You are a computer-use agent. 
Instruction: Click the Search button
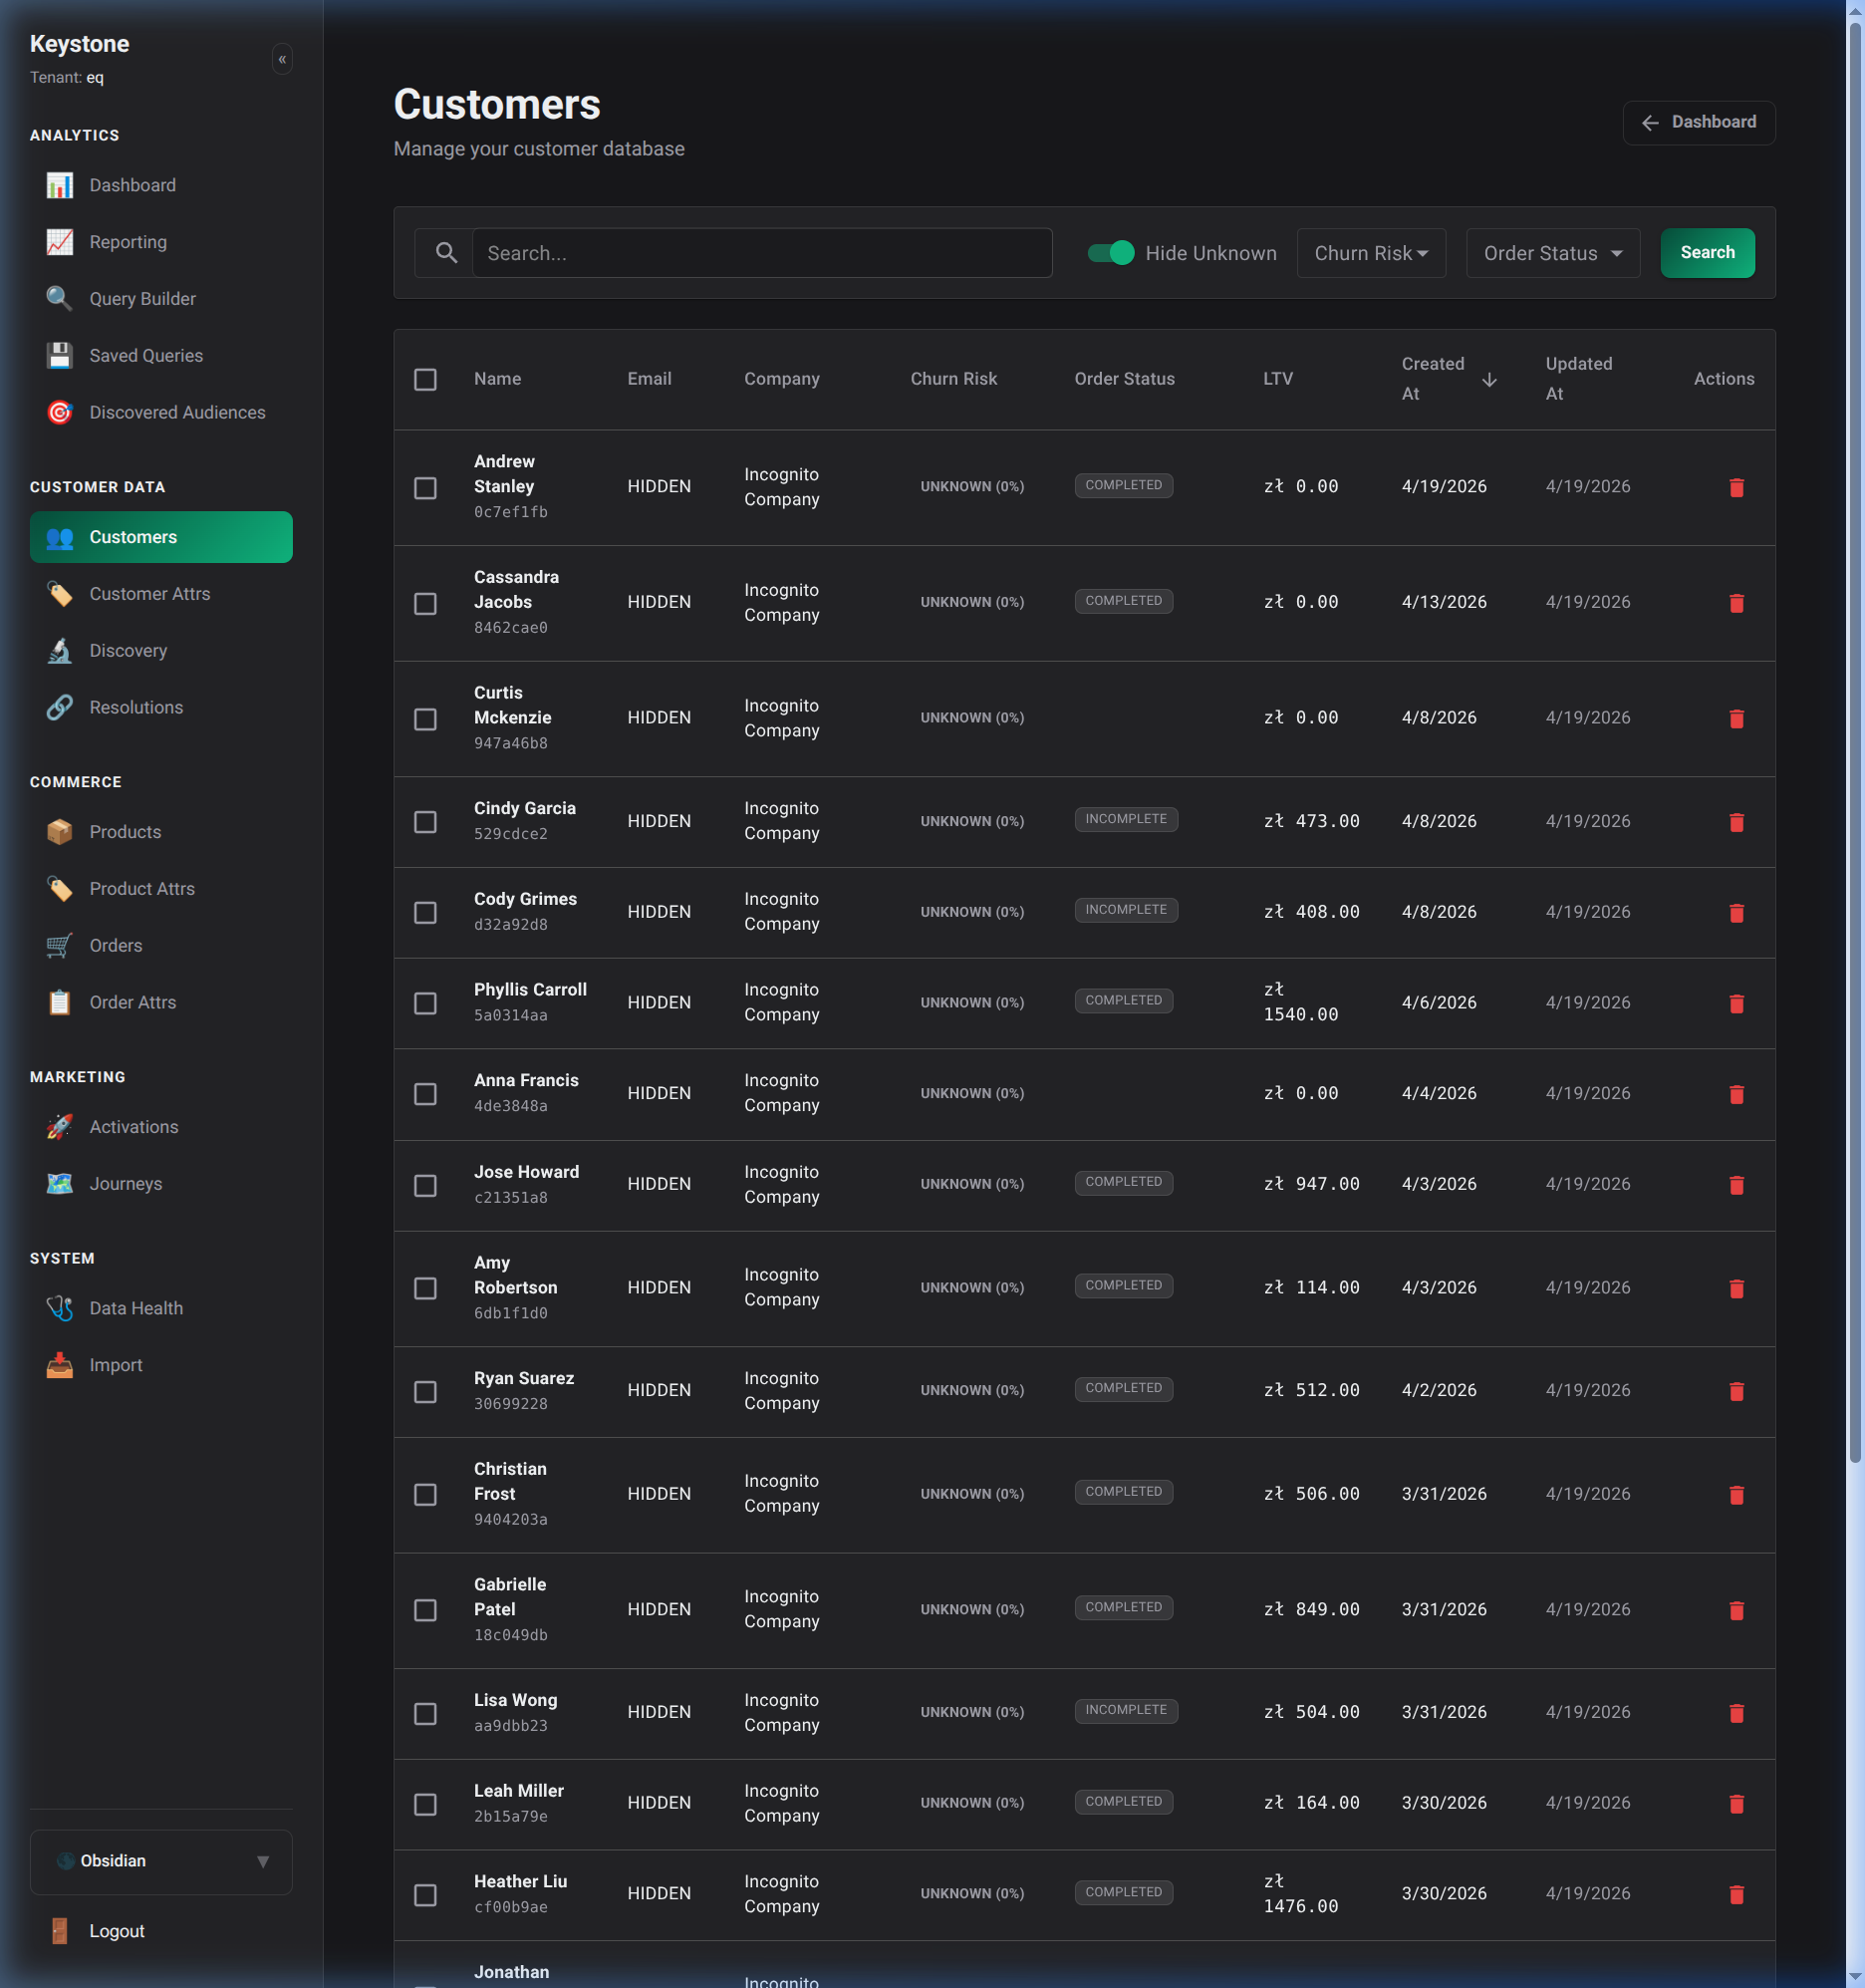coord(1707,253)
